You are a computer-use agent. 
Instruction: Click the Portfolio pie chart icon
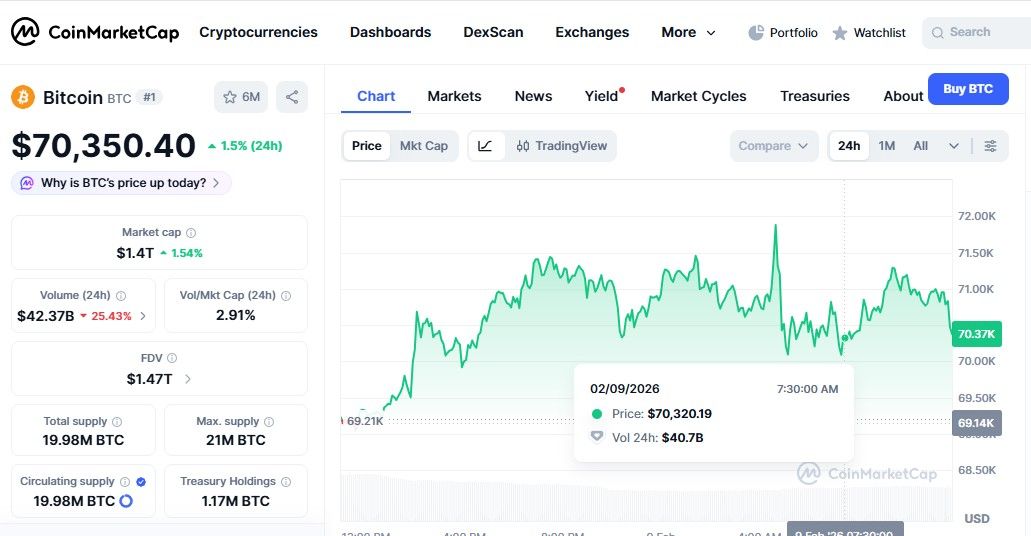(x=756, y=33)
